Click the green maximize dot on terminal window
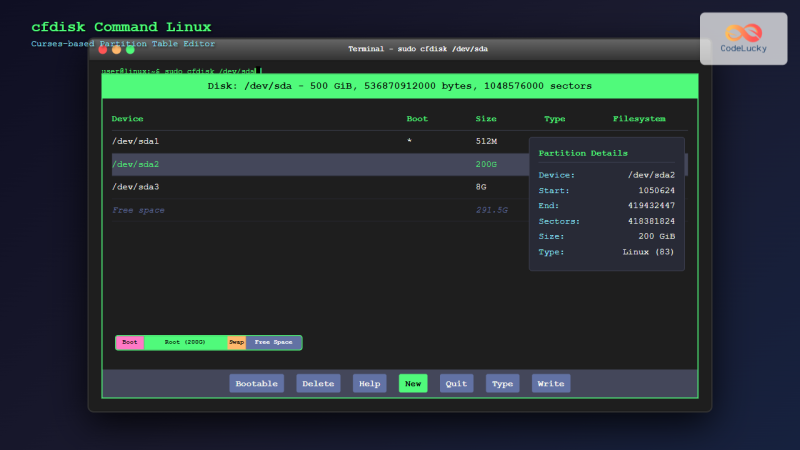The image size is (800, 450). click(x=130, y=49)
